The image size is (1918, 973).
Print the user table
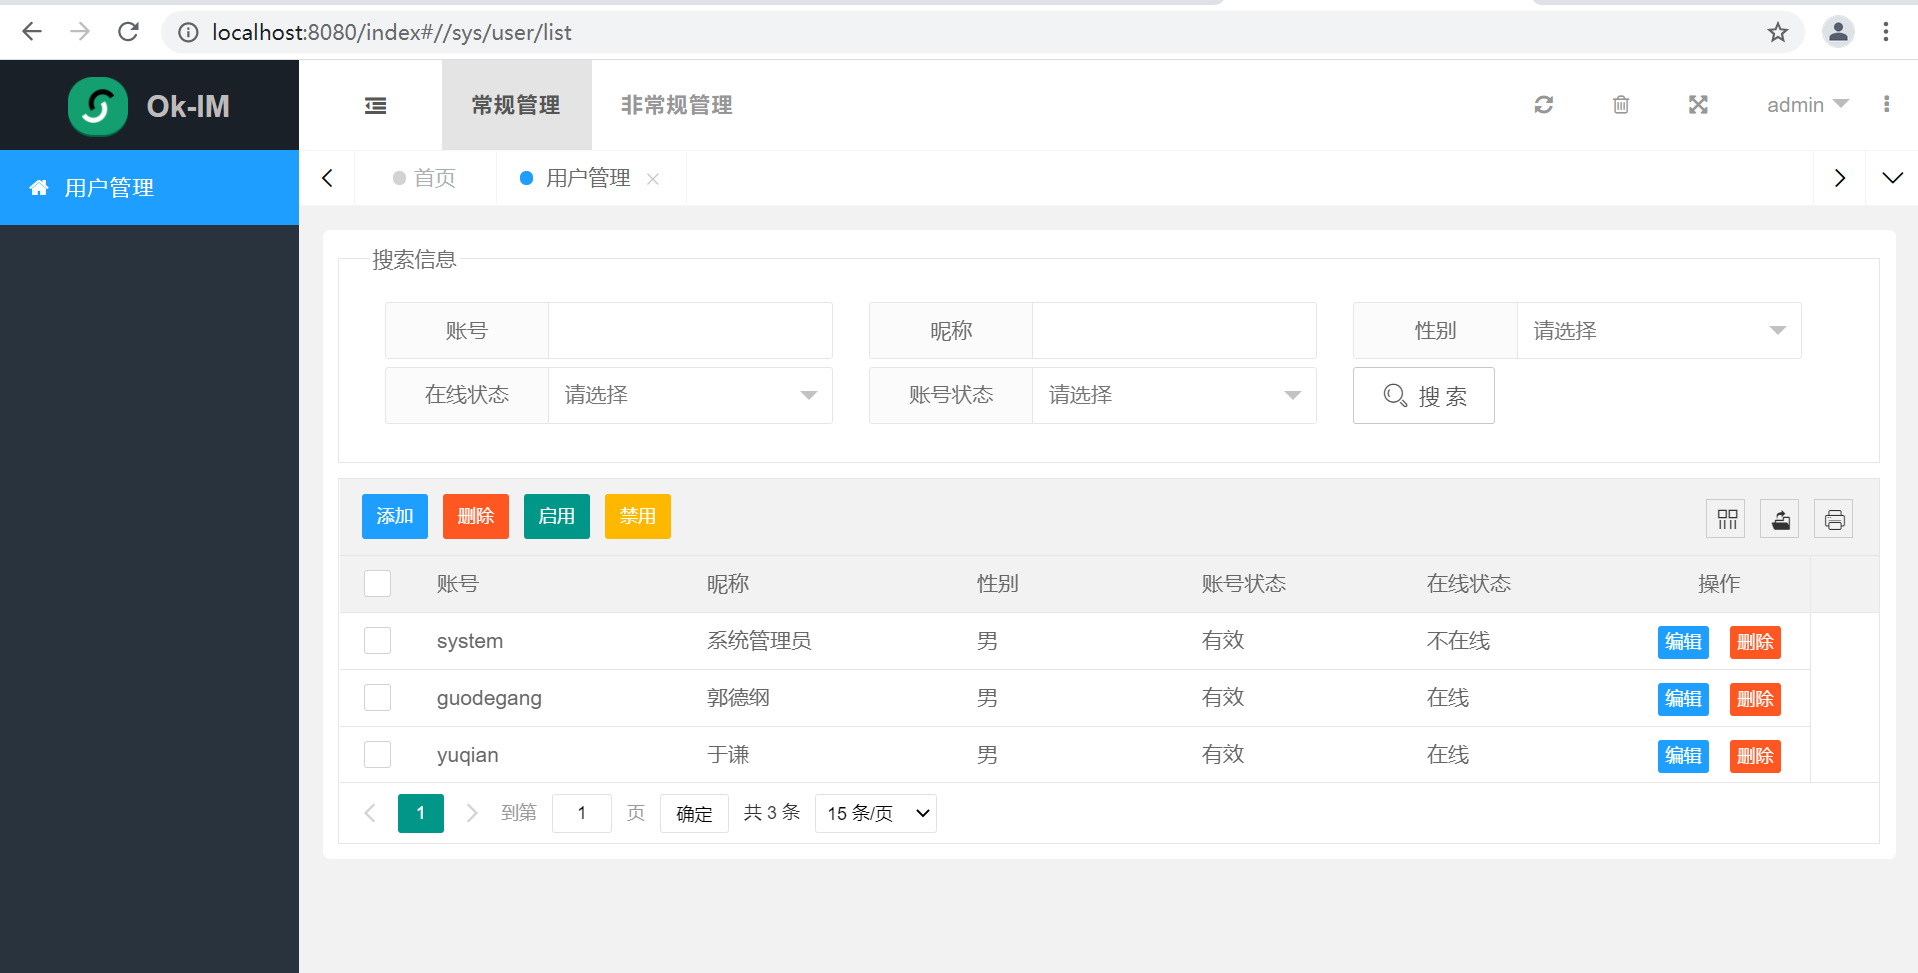[x=1834, y=519]
